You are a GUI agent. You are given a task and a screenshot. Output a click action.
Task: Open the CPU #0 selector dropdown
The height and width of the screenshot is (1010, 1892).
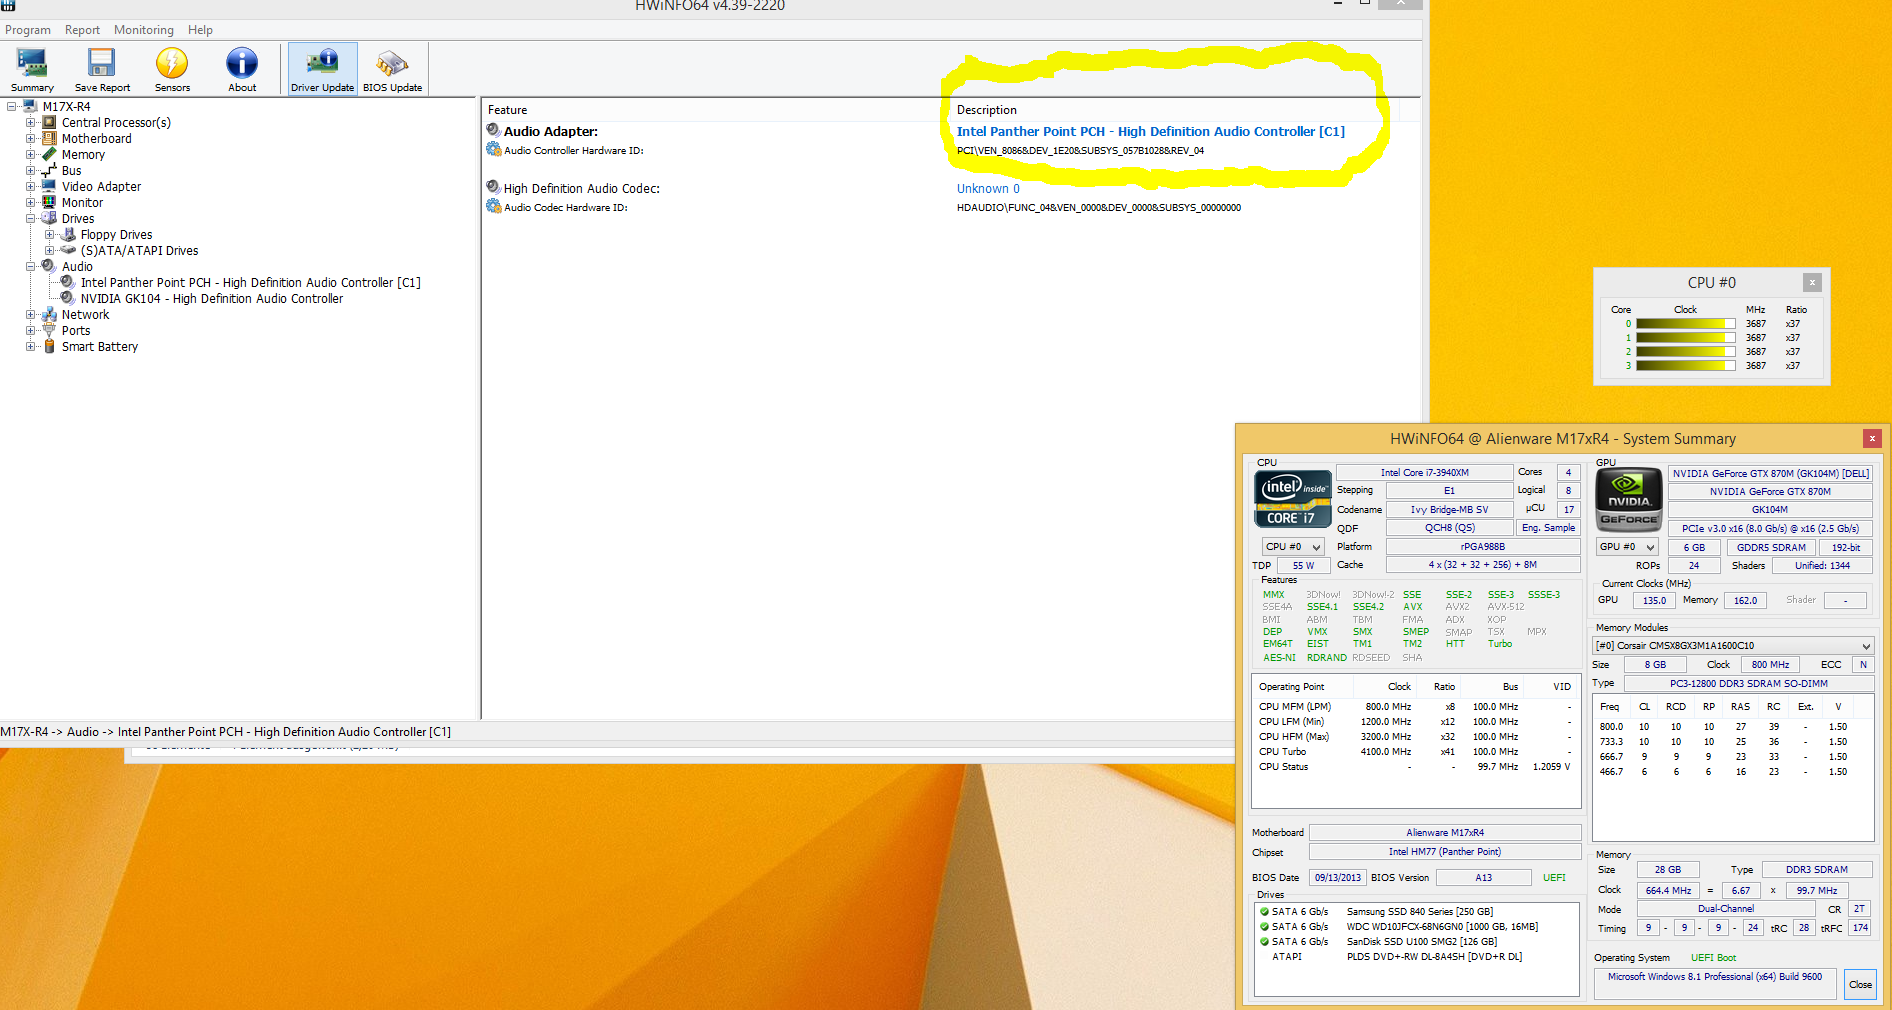(x=1293, y=547)
